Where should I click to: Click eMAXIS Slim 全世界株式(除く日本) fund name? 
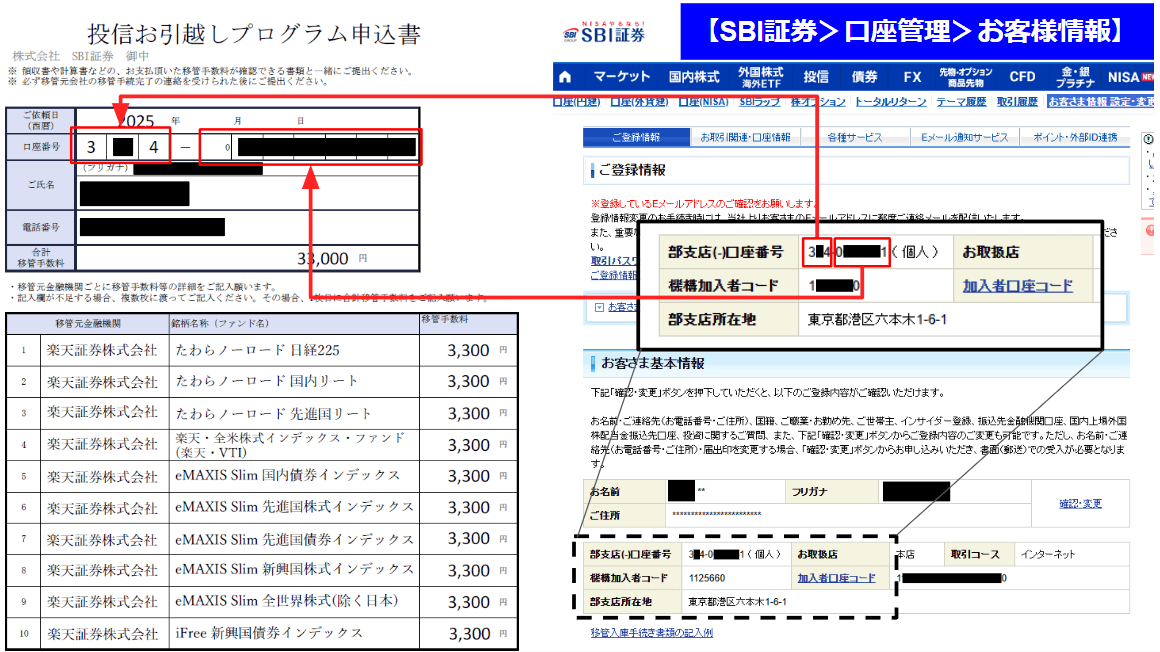286,601
